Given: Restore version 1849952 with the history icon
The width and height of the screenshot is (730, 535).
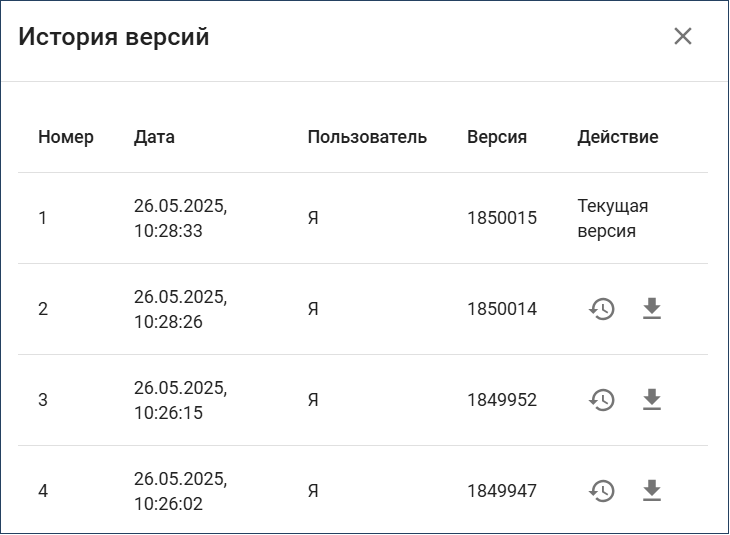Looking at the screenshot, I should pyautogui.click(x=602, y=400).
